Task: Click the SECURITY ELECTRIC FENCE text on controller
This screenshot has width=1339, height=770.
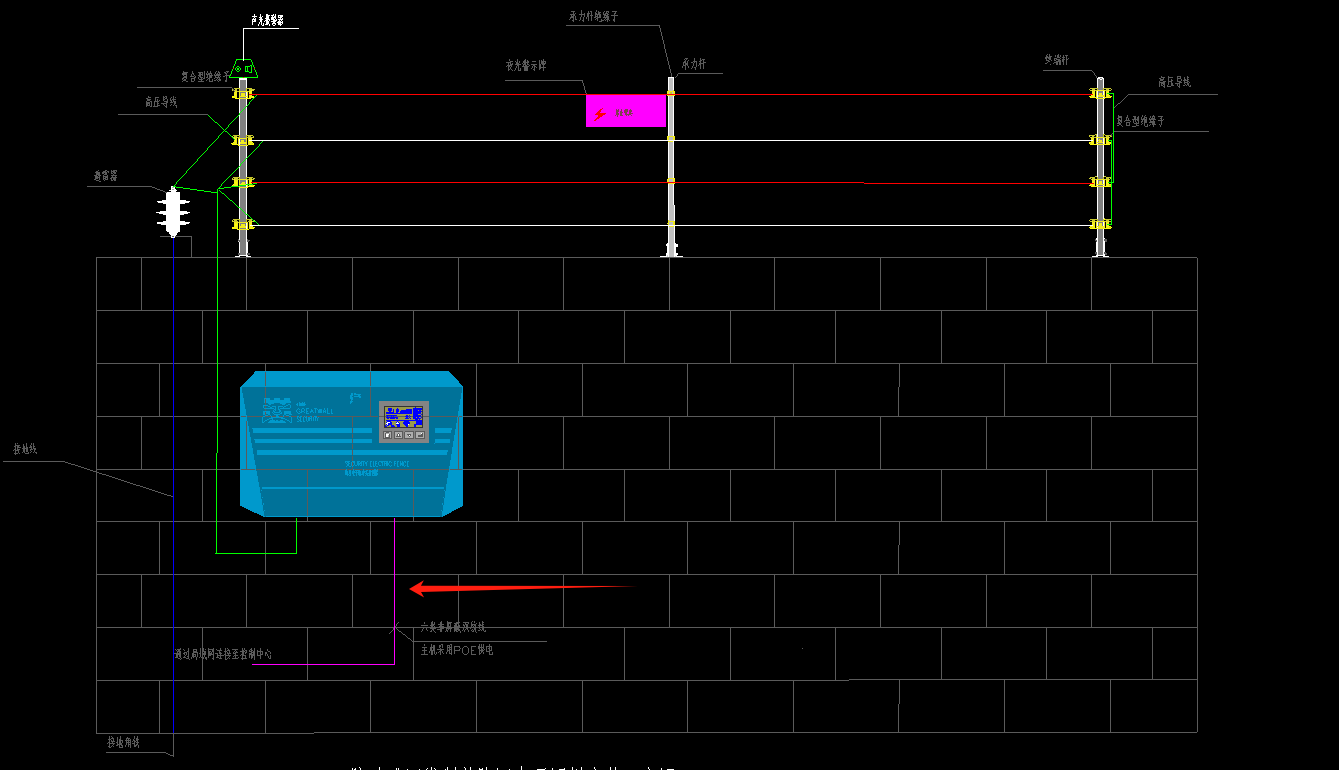Action: point(376,463)
